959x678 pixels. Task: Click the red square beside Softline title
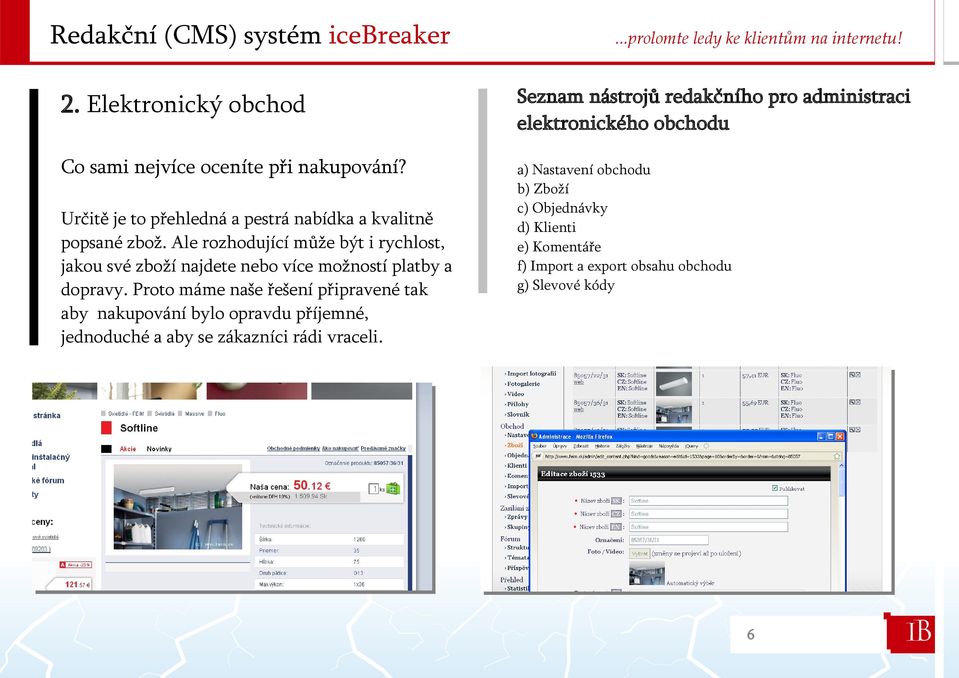click(106, 428)
